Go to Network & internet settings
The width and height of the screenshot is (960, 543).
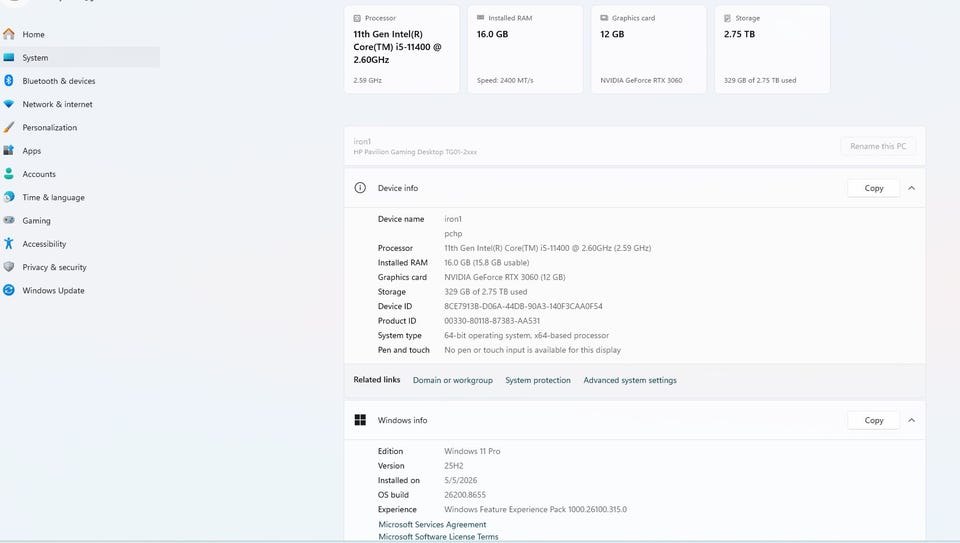[80, 104]
